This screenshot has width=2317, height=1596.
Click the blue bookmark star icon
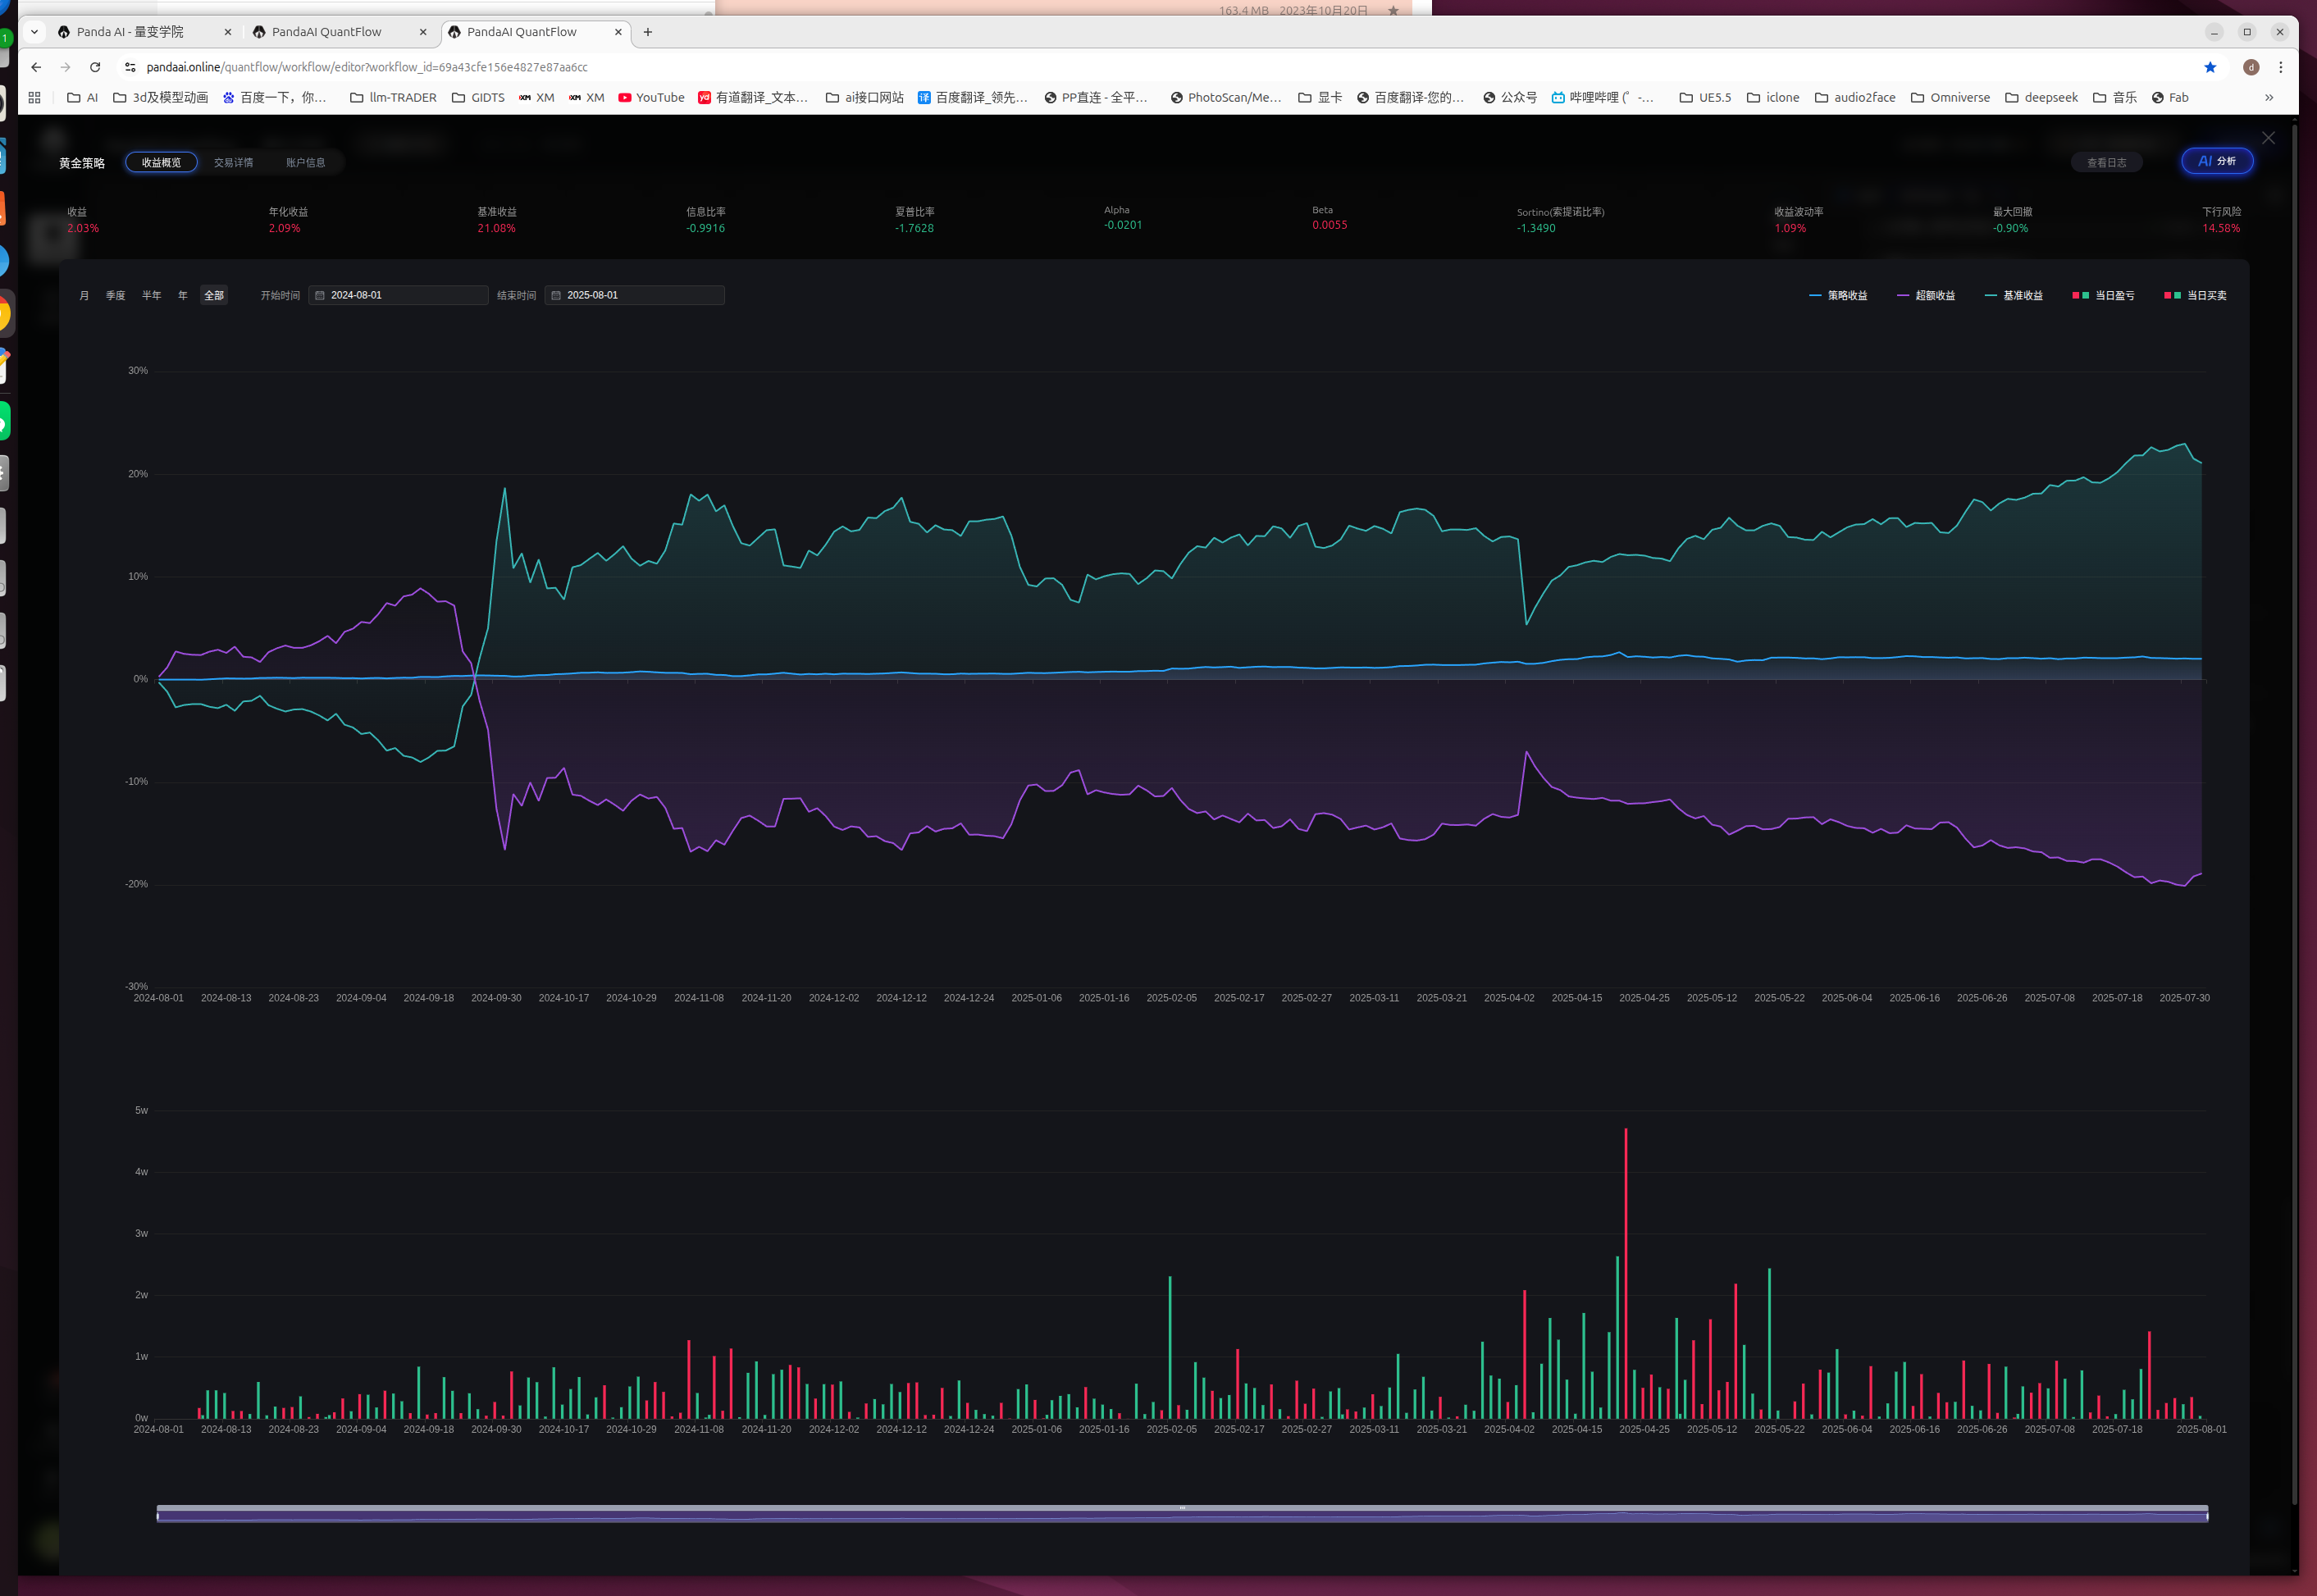click(x=2210, y=67)
